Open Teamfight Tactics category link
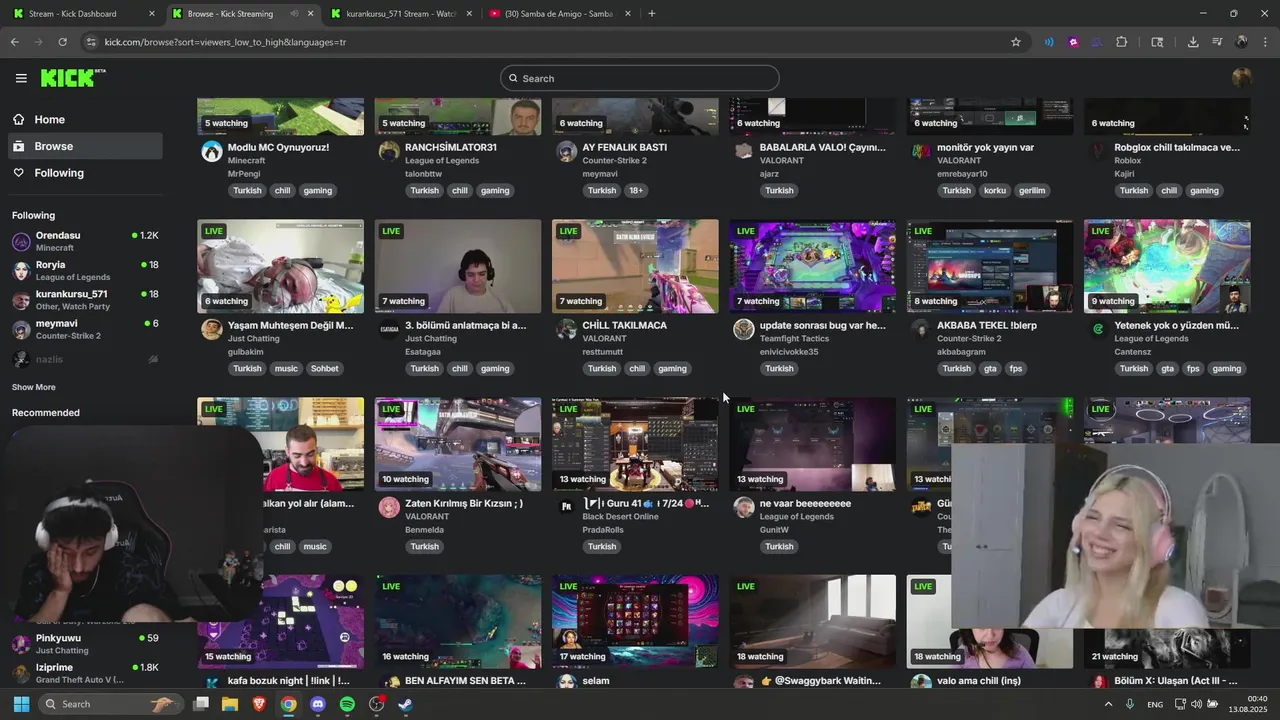Viewport: 1280px width, 720px height. (x=794, y=339)
